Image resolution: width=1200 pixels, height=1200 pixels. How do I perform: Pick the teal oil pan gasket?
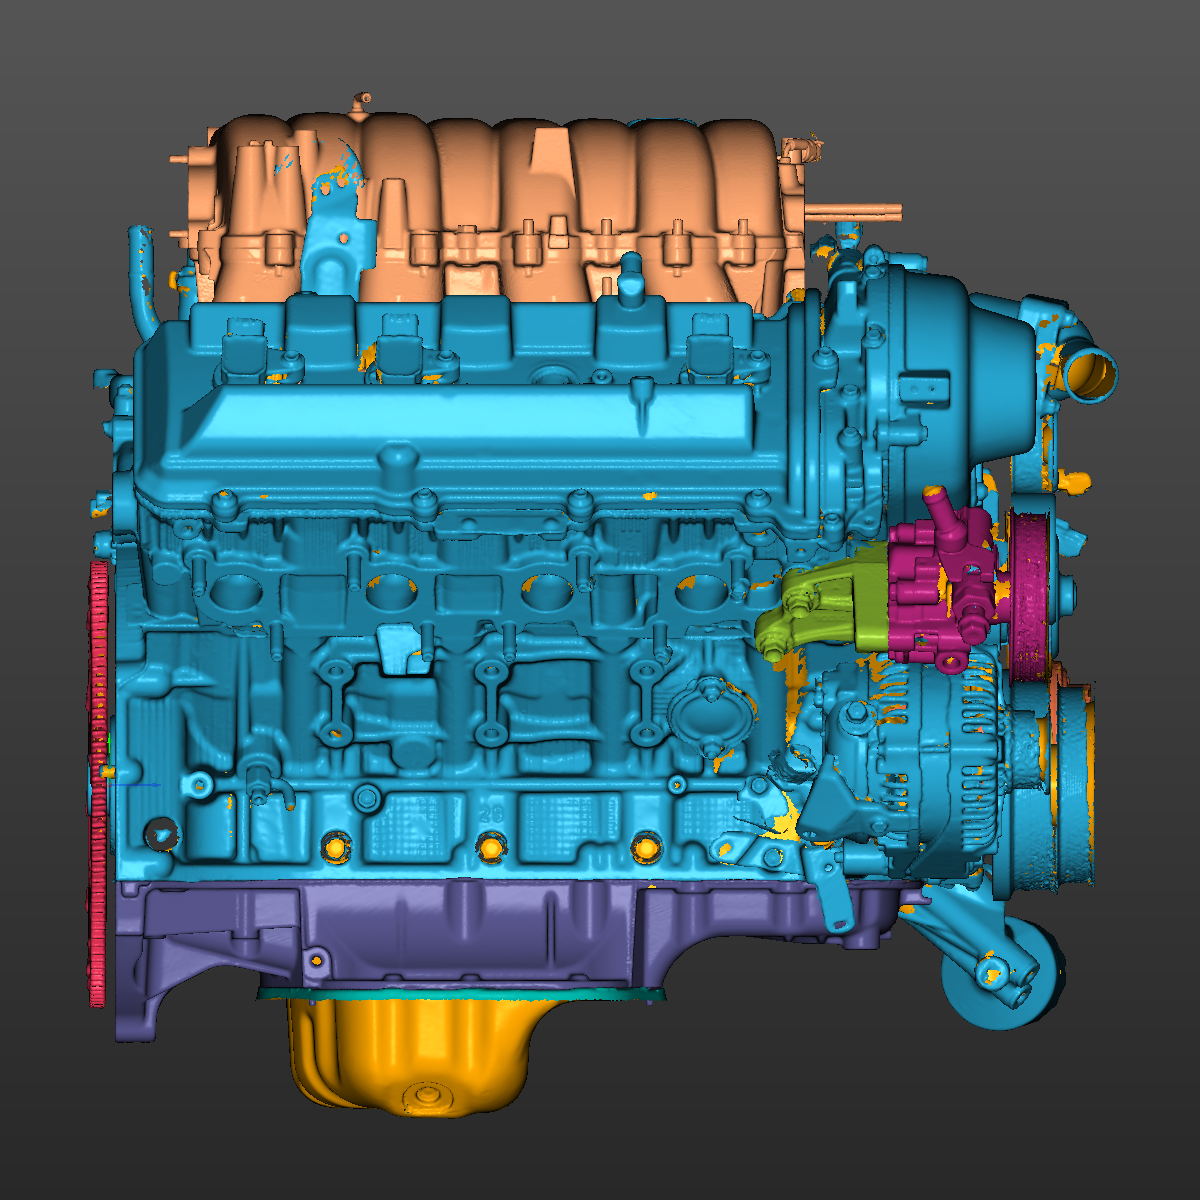[x=460, y=995]
